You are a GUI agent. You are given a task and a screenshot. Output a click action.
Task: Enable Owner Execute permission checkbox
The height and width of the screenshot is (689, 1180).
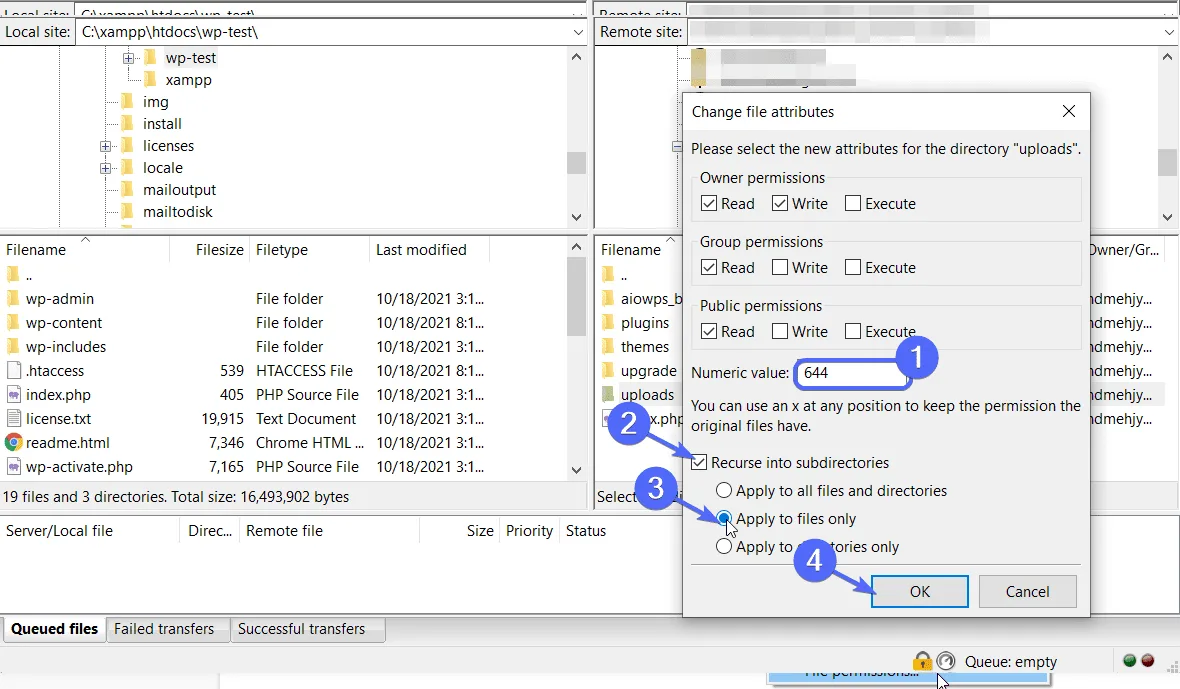point(853,203)
